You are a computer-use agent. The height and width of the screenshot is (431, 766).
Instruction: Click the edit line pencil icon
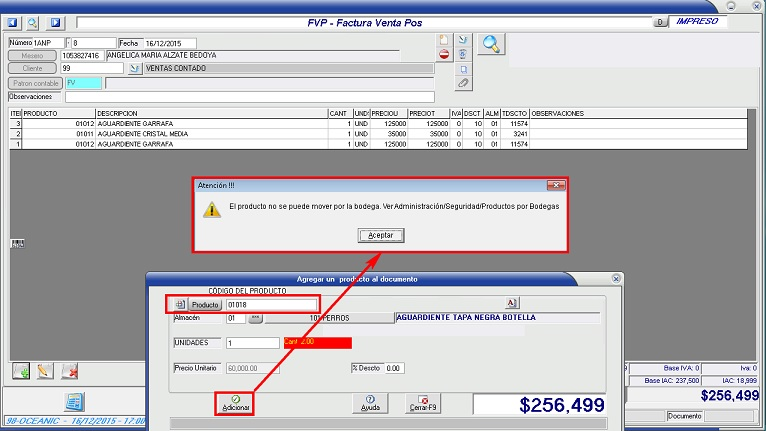click(x=44, y=371)
